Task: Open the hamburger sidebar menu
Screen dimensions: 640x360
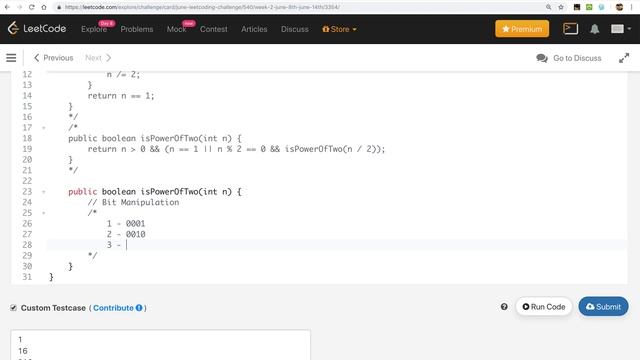Action: click(x=11, y=58)
